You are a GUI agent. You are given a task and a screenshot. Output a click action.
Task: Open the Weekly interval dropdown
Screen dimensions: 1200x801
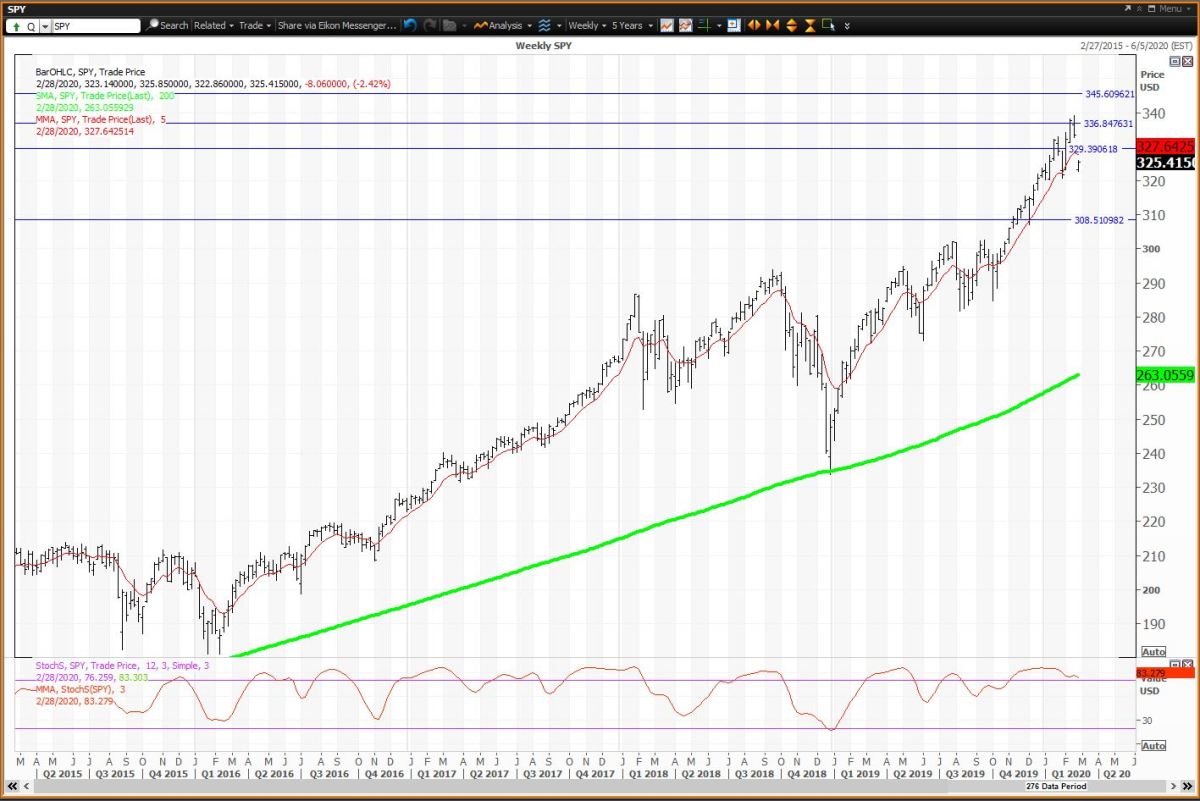586,25
